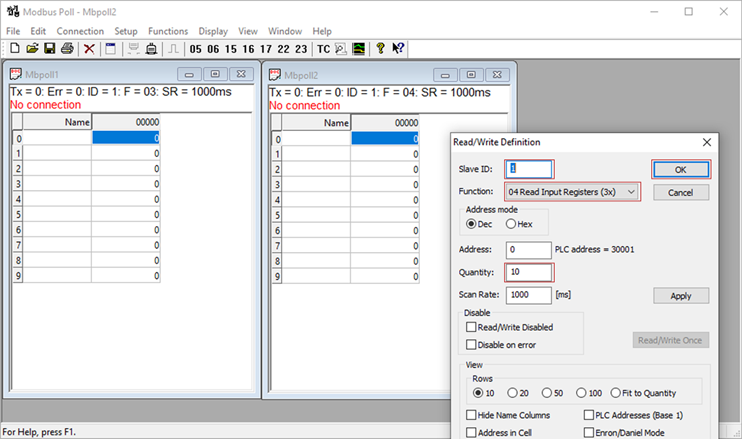Click the disconnect toolbar icon

[x=151, y=49]
